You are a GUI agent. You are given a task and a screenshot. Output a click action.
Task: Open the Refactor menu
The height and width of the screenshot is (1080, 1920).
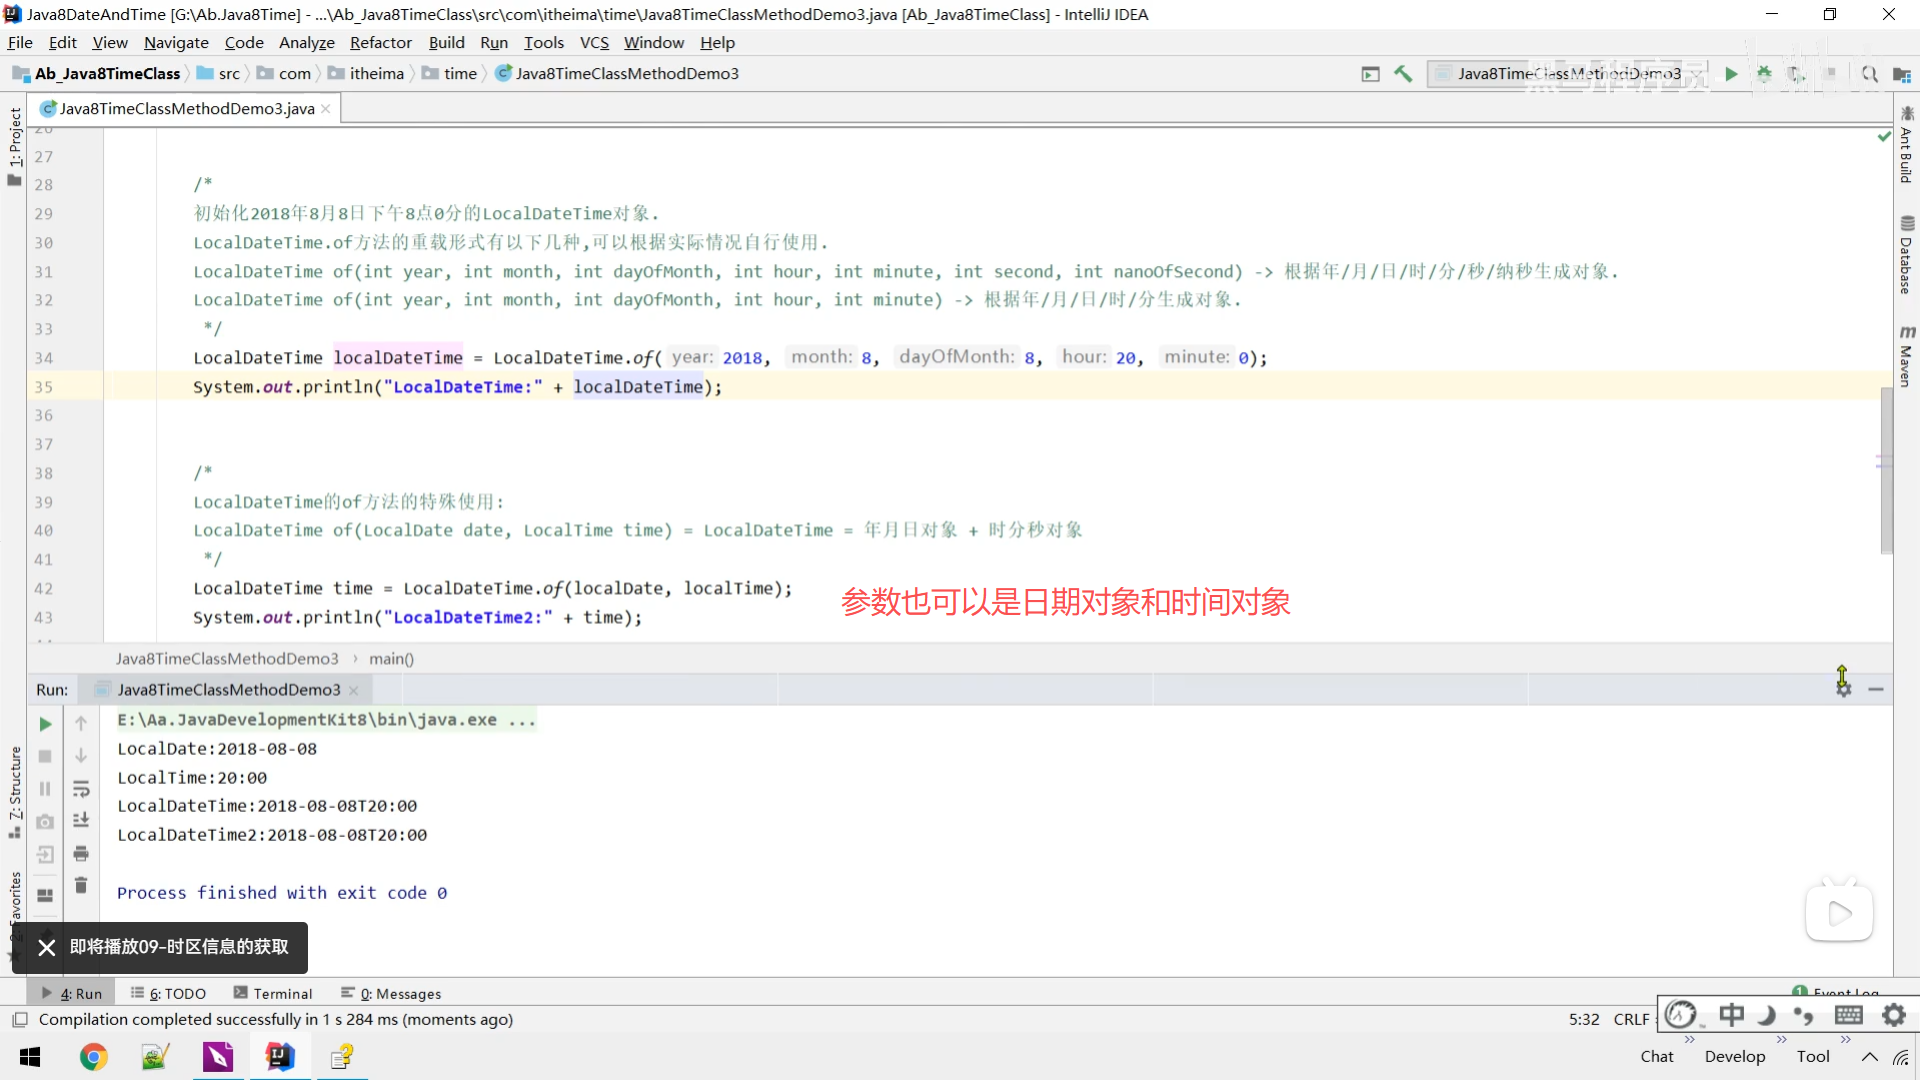tap(380, 43)
